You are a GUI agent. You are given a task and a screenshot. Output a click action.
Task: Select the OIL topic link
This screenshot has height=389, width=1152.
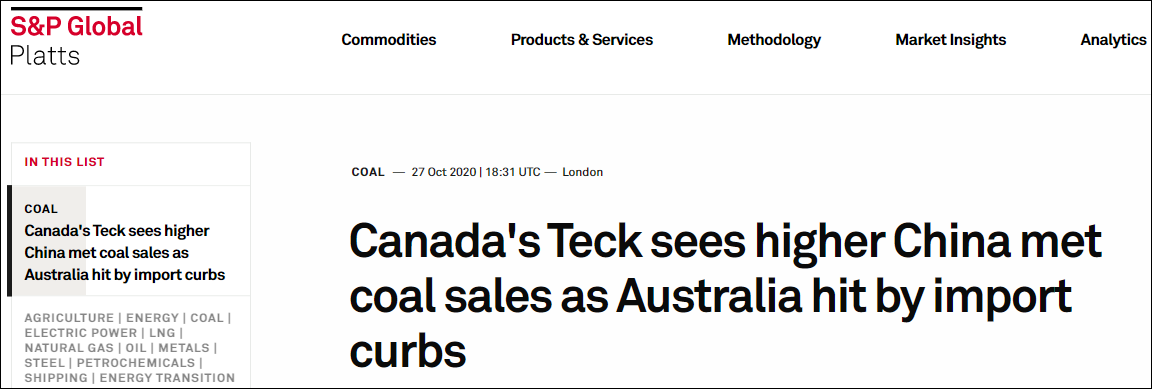pos(131,348)
